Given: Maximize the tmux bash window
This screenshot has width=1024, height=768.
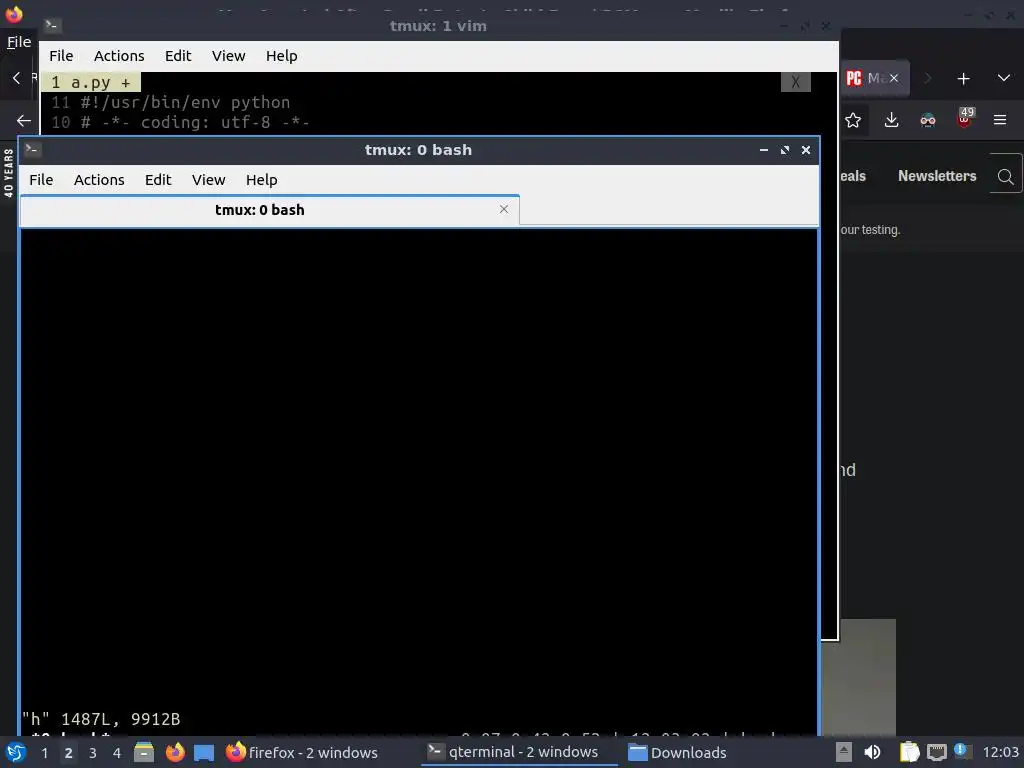Looking at the screenshot, I should [x=785, y=150].
